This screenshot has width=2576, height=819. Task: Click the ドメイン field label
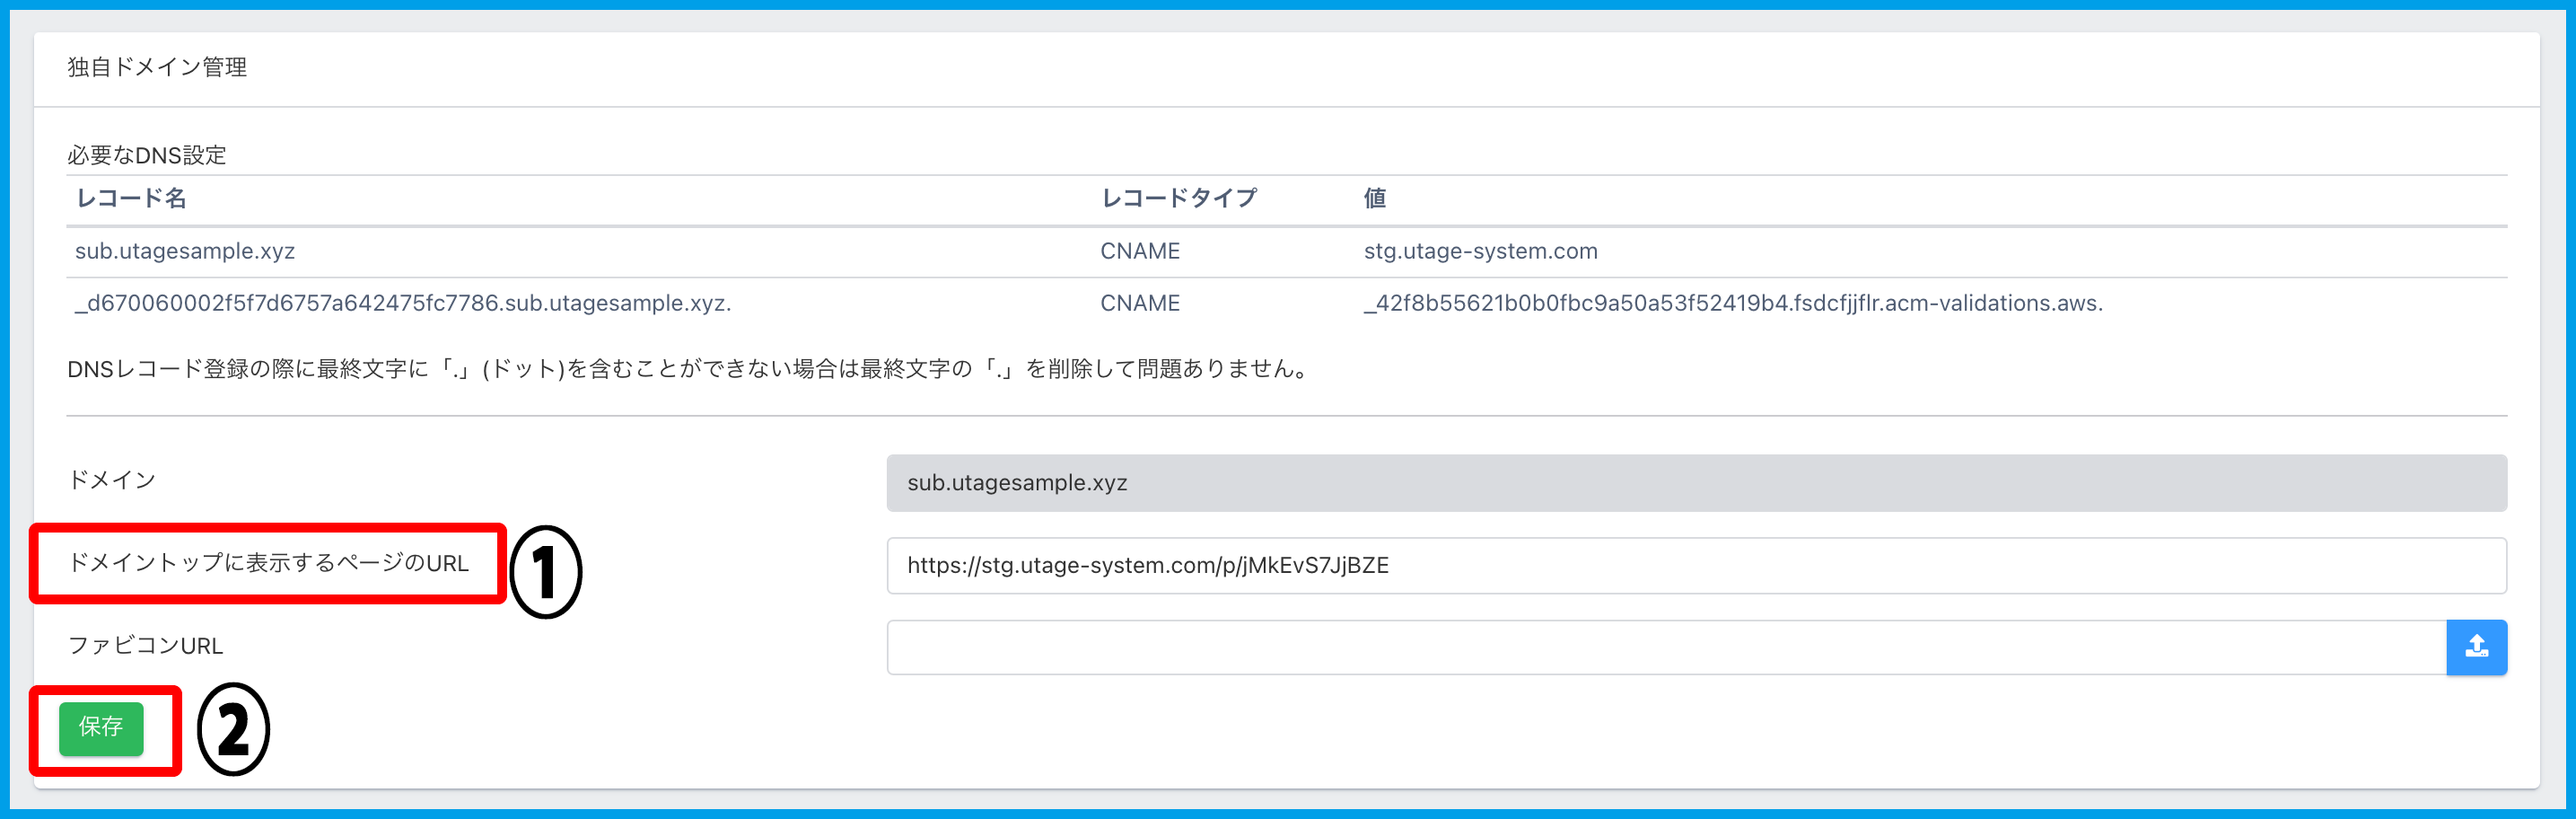click(111, 480)
